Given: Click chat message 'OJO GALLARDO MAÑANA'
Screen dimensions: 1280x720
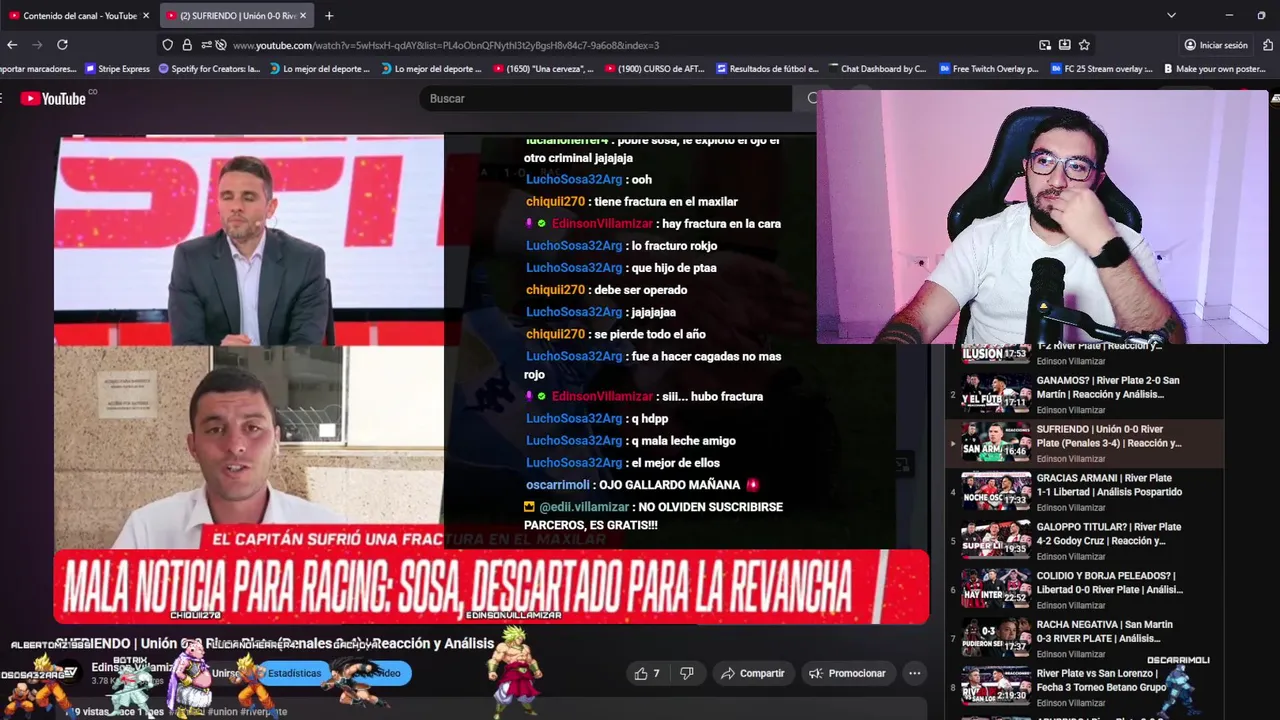Looking at the screenshot, I should pyautogui.click(x=642, y=485).
